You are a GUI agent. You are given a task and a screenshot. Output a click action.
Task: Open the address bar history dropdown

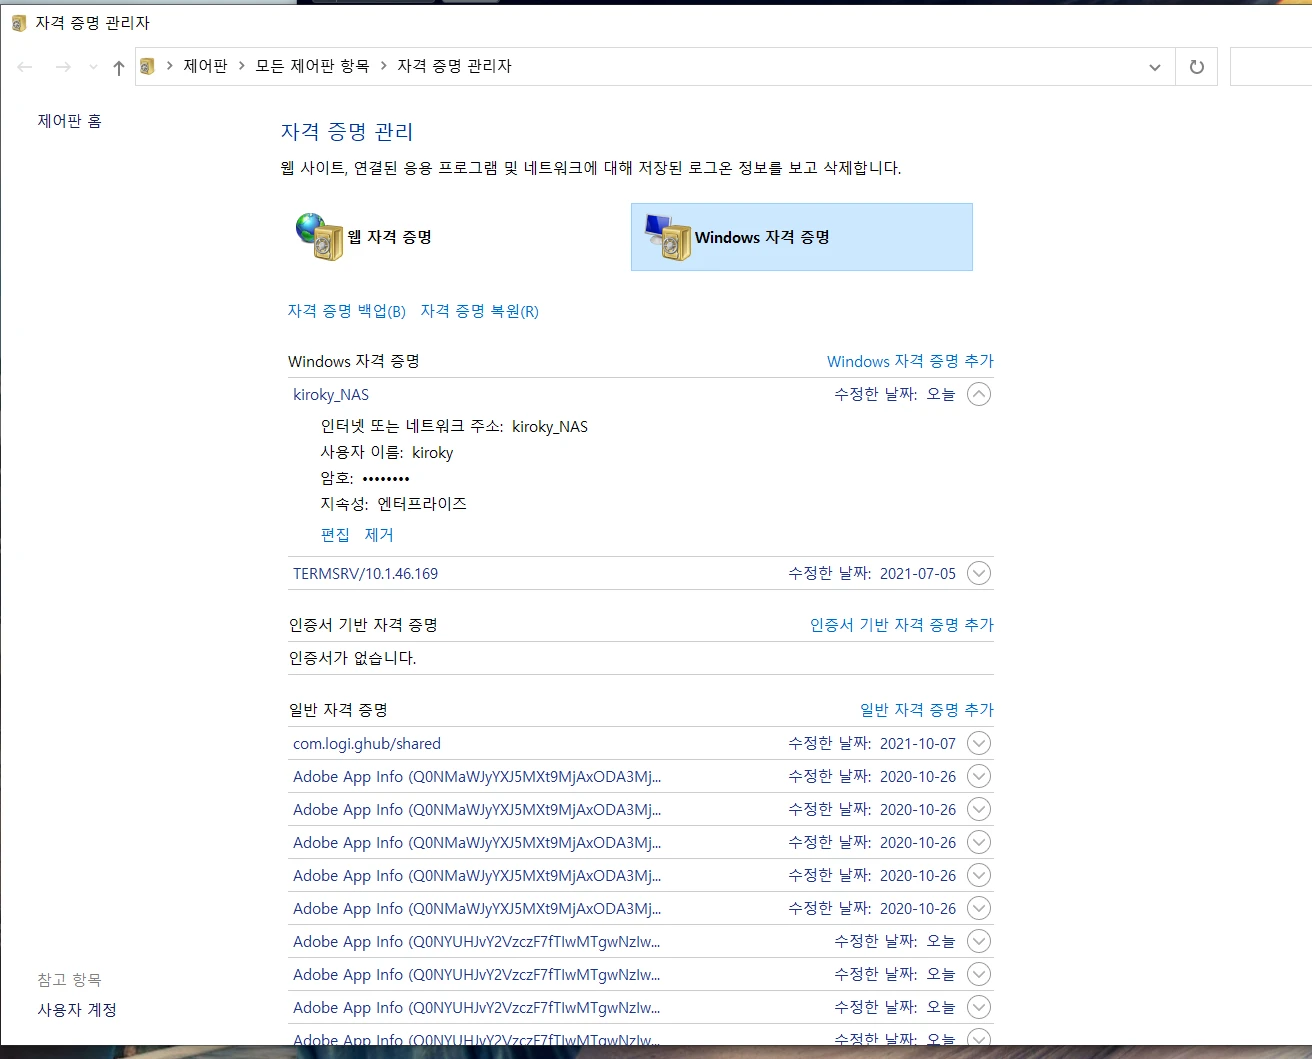point(1154,67)
